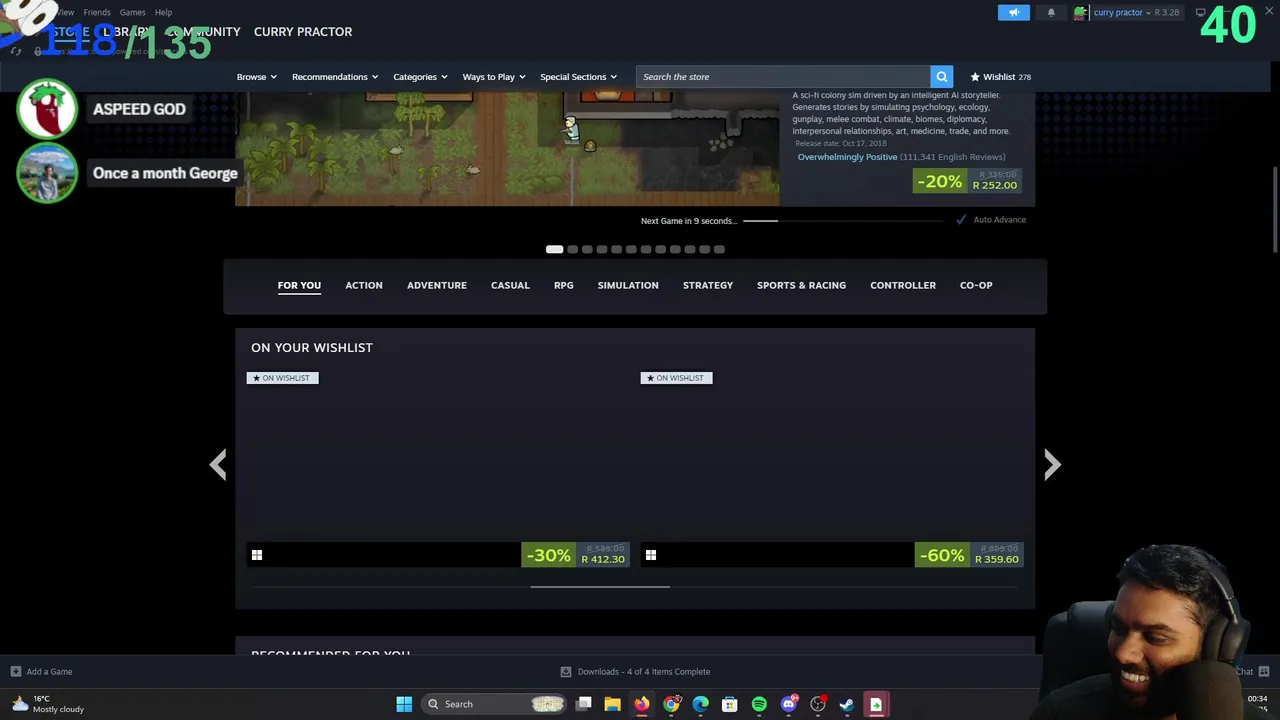Screen dimensions: 1280x720
Task: Enter Big Picture mode via monitor icon
Action: (1201, 12)
